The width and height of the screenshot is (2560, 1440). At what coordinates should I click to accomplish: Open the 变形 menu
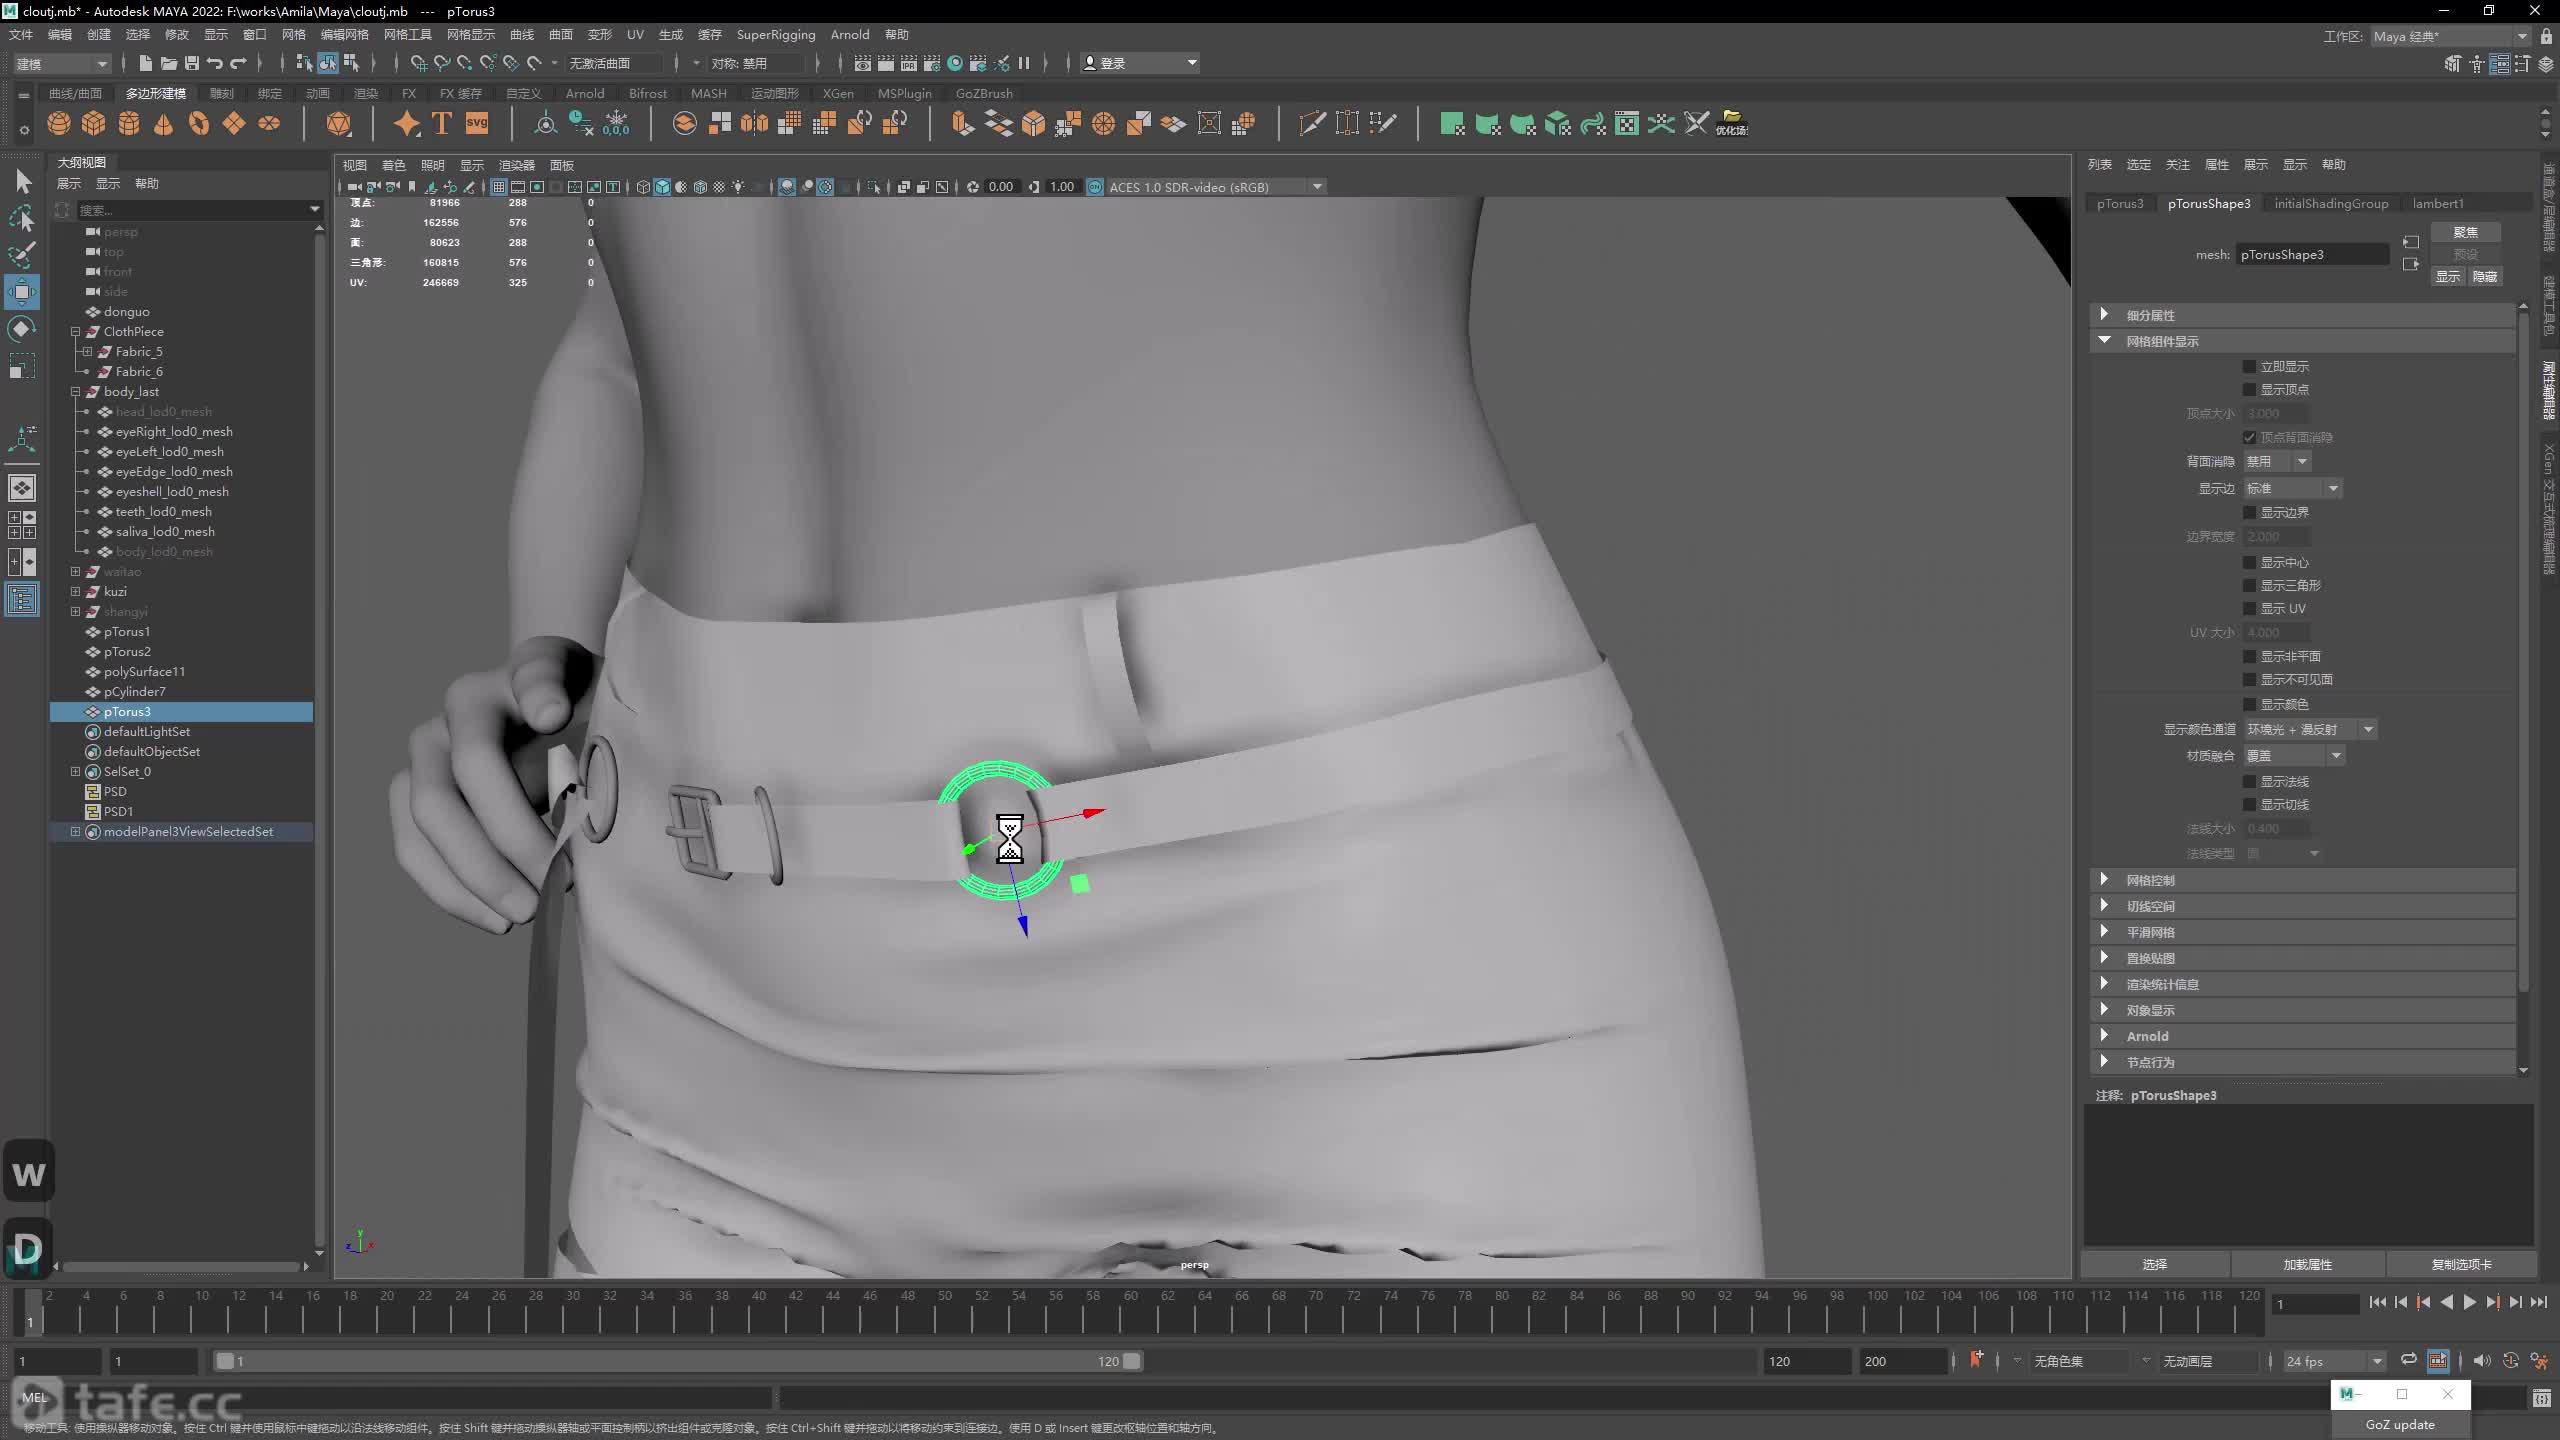(599, 35)
